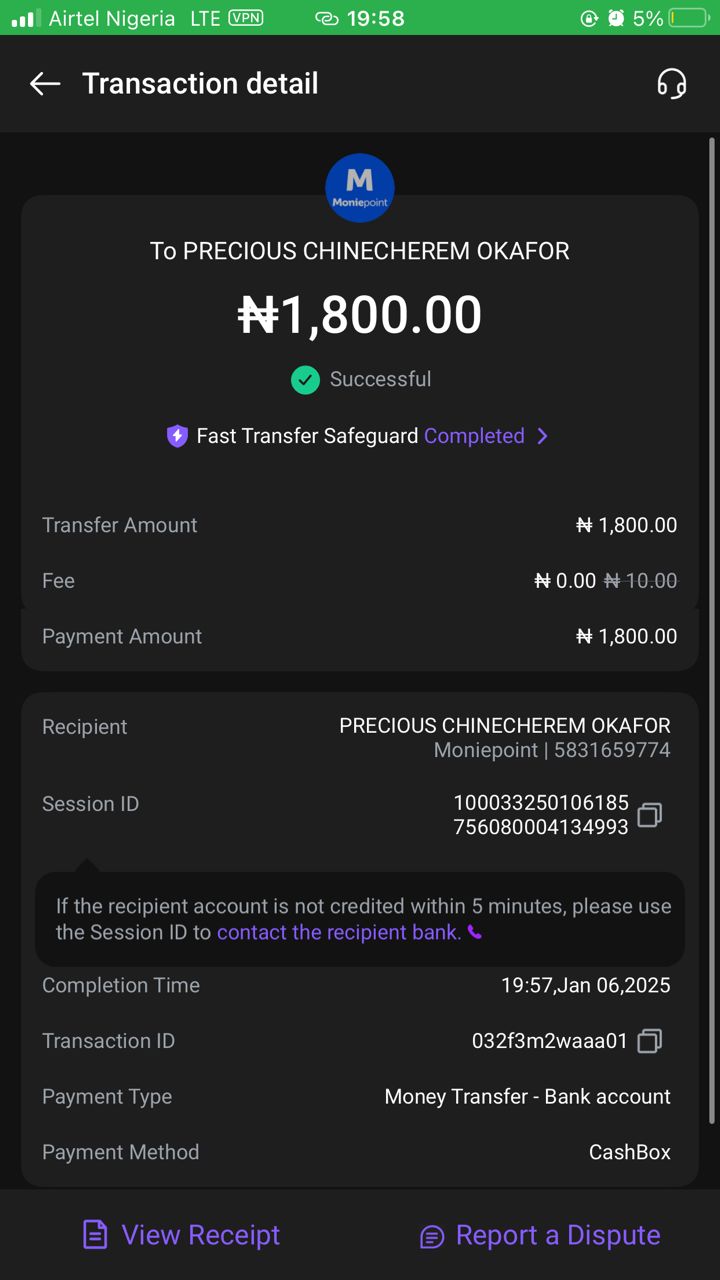Tap the Transaction detail title

200,84
